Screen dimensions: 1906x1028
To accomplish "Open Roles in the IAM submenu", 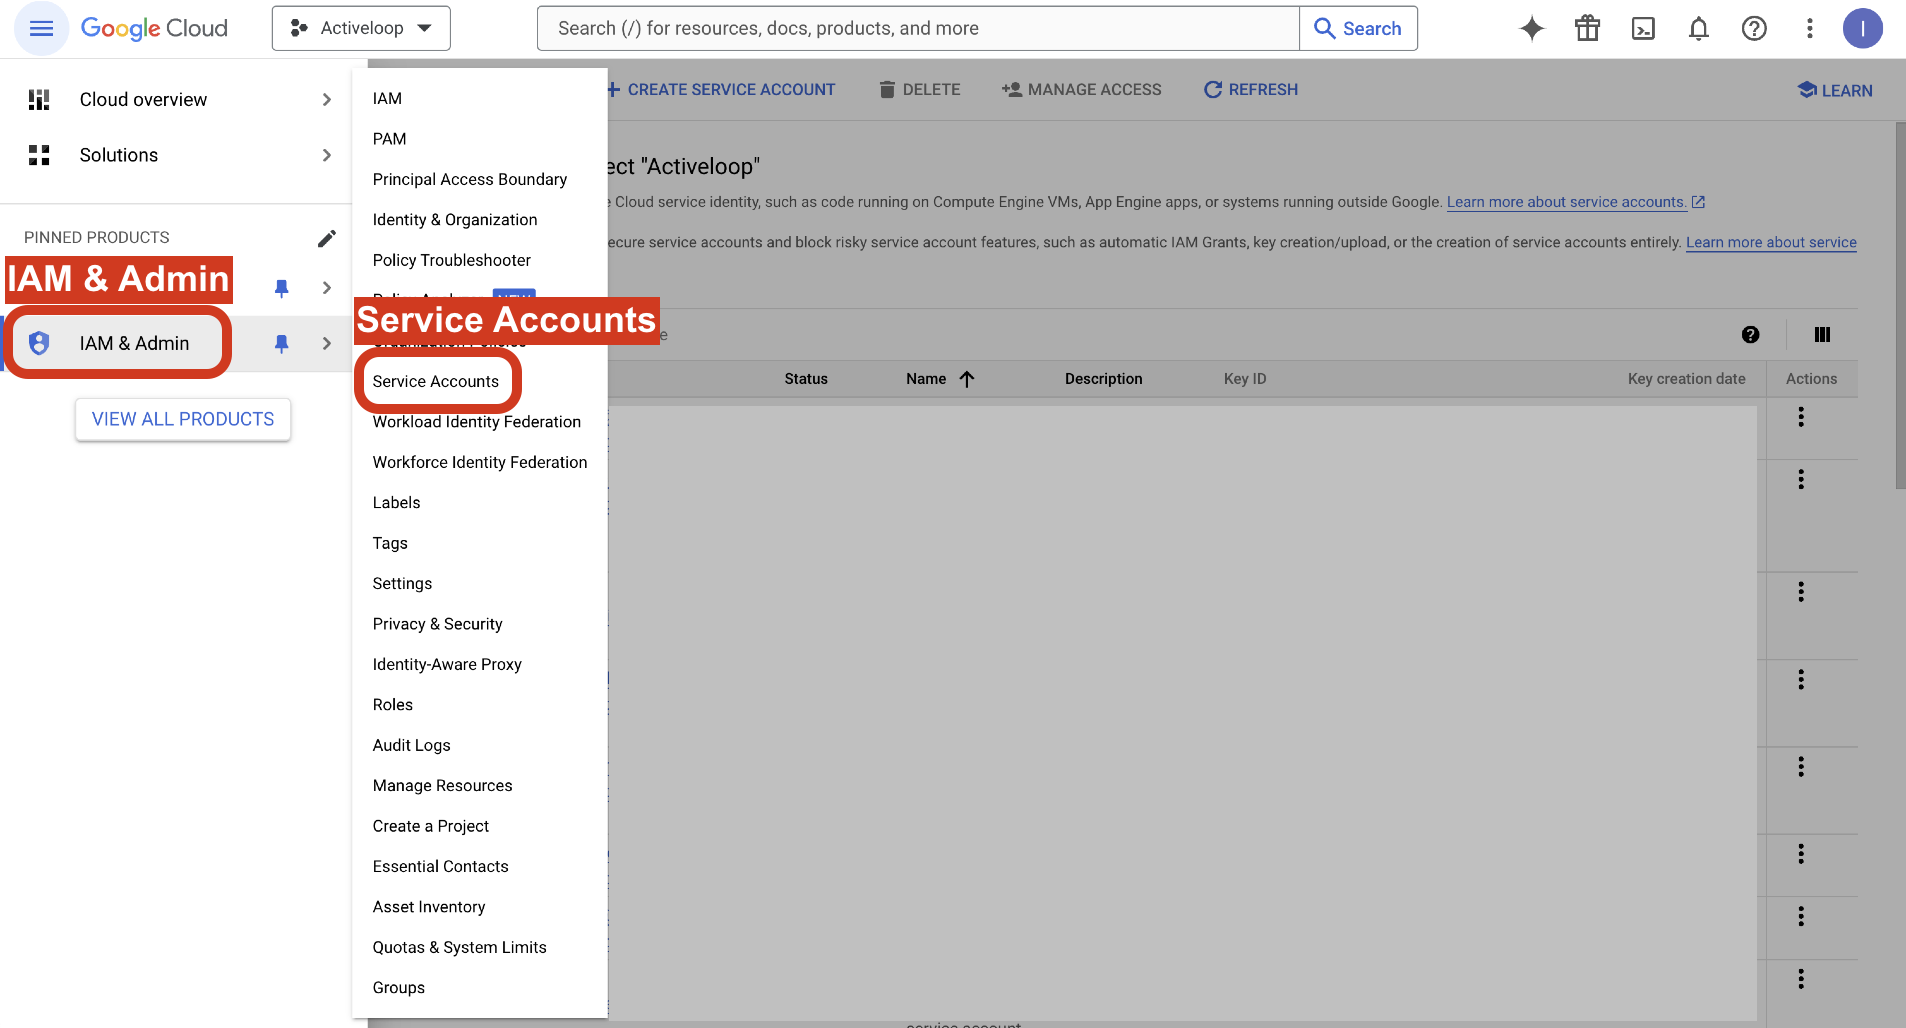I will pos(393,705).
